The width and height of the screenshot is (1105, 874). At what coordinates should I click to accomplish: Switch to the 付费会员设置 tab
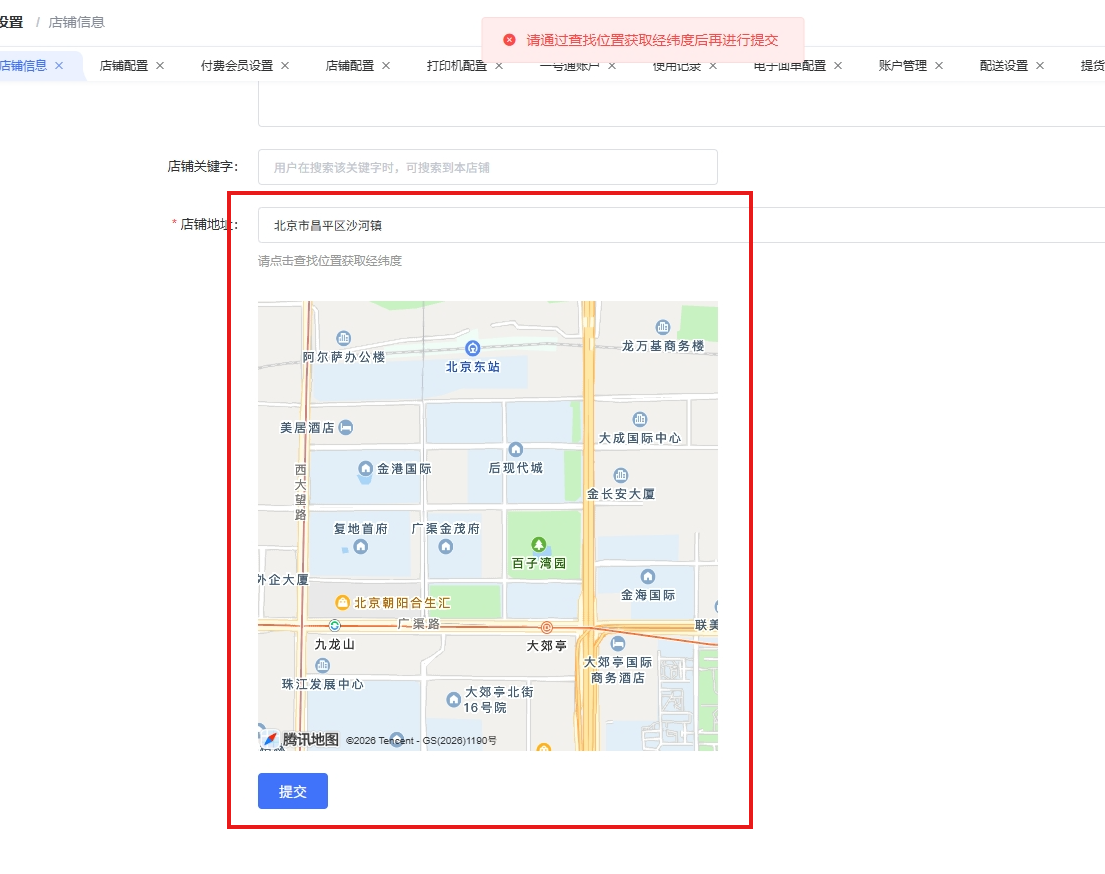237,66
